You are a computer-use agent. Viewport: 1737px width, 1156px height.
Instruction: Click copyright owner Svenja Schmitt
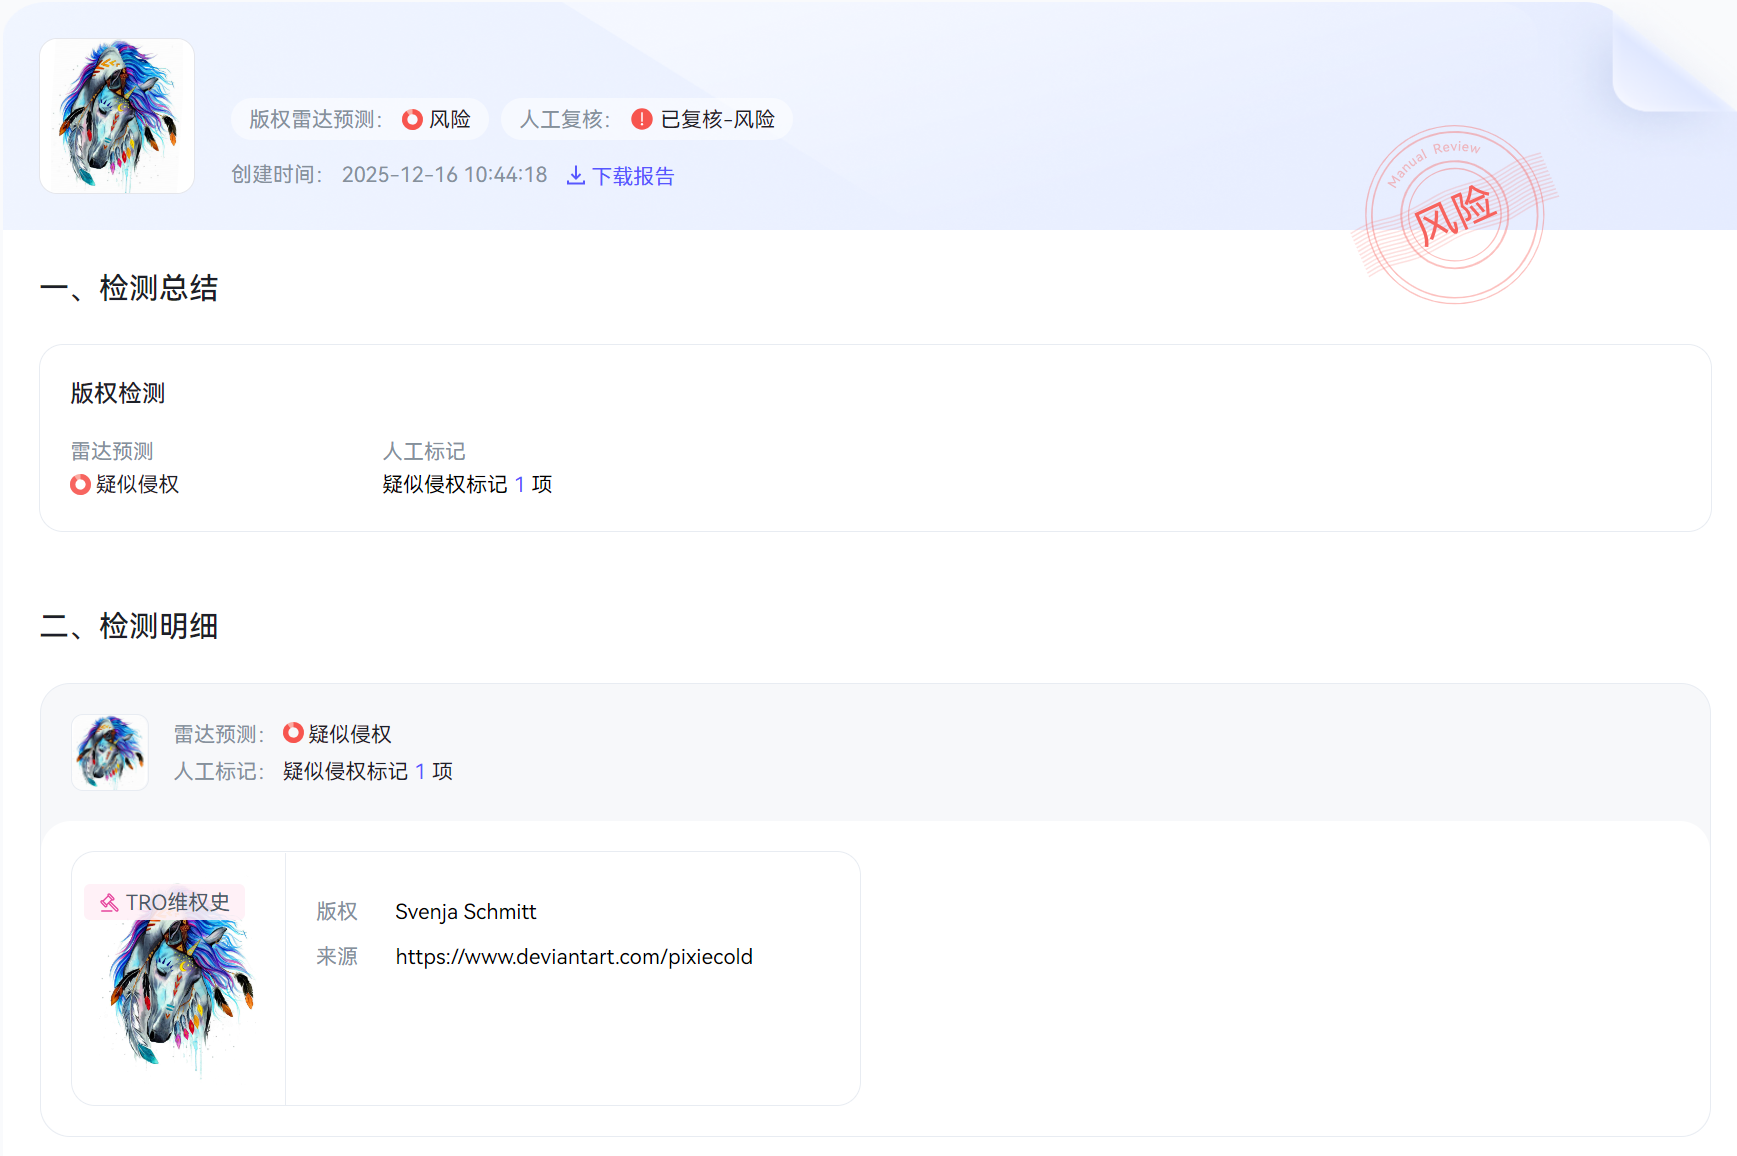pos(466,912)
